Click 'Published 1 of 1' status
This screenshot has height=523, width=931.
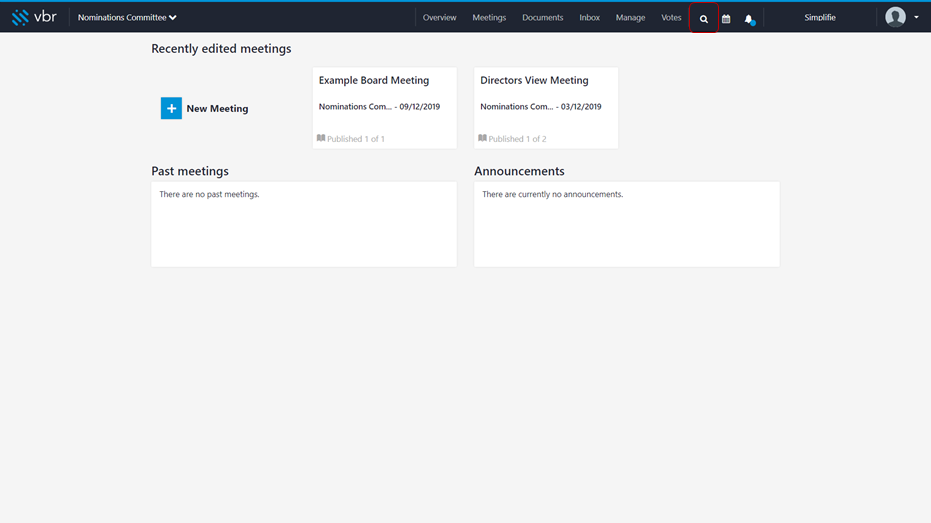coord(356,139)
